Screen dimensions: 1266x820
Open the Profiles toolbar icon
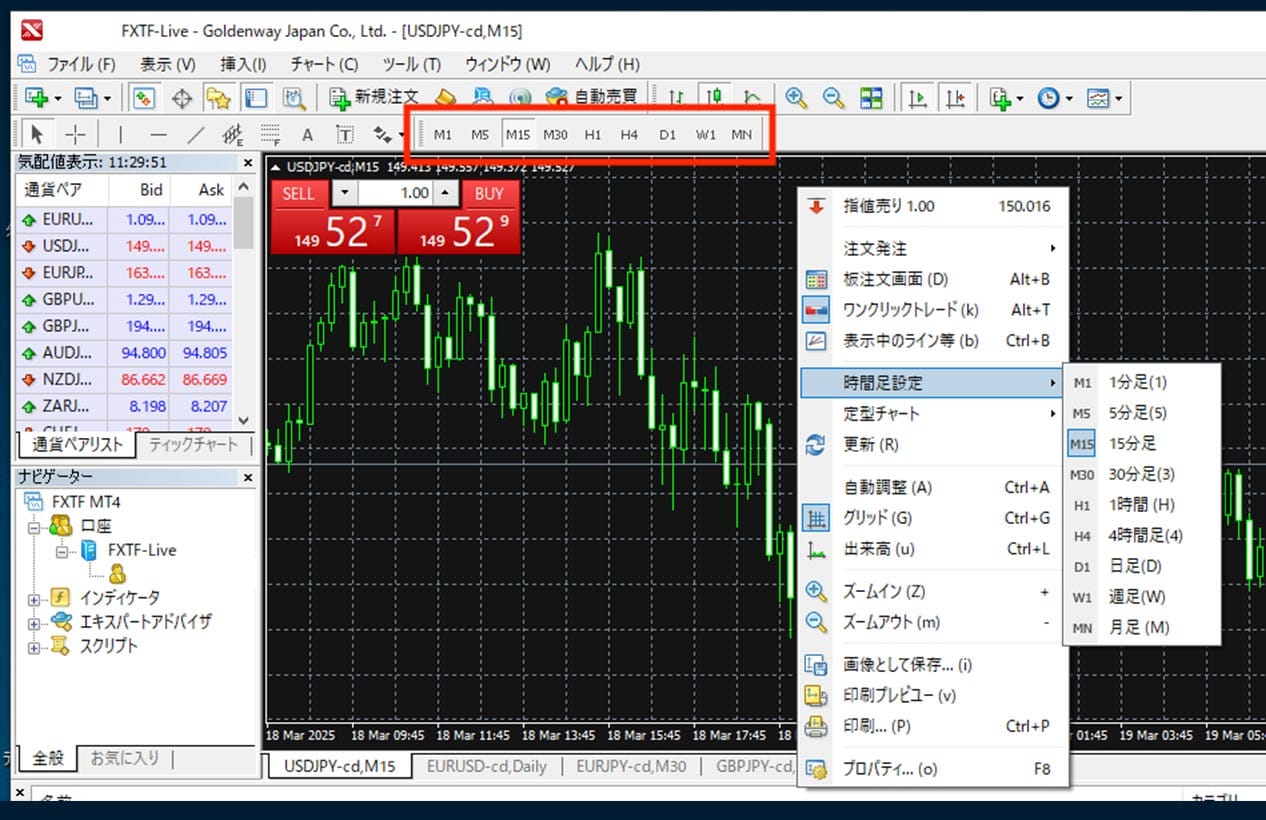pyautogui.click(x=87, y=97)
